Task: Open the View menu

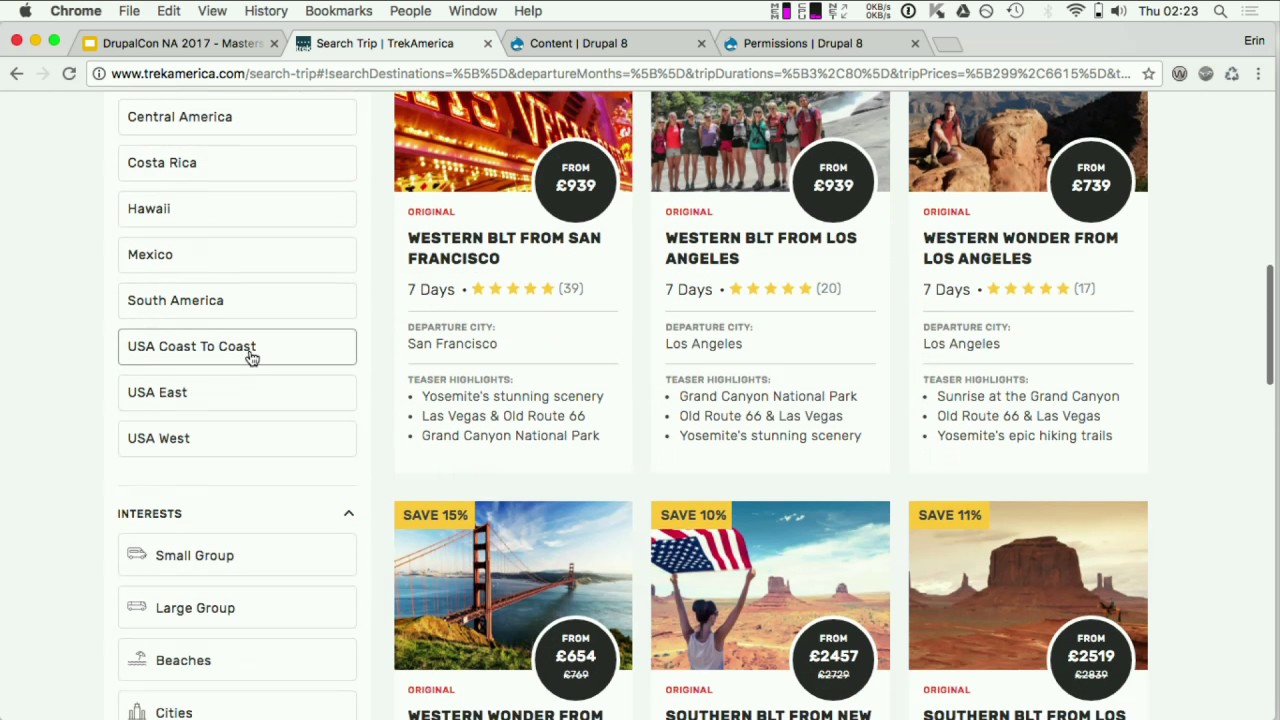Action: [212, 11]
